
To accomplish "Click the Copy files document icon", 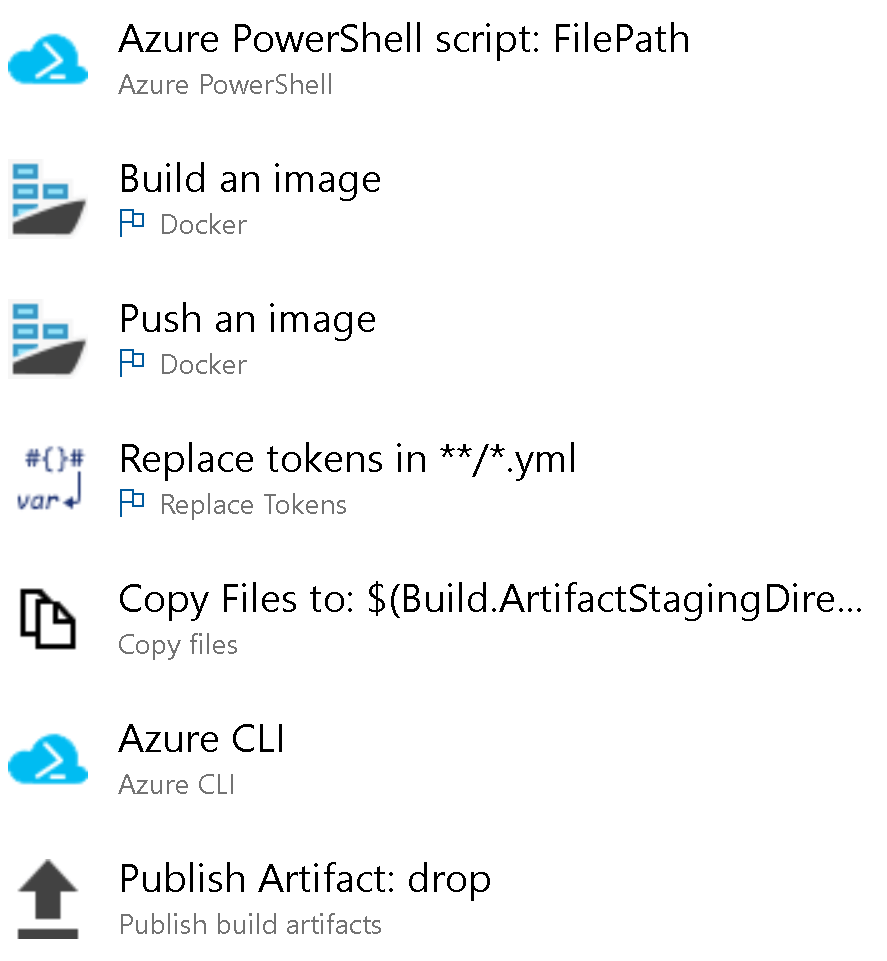I will point(47,620).
